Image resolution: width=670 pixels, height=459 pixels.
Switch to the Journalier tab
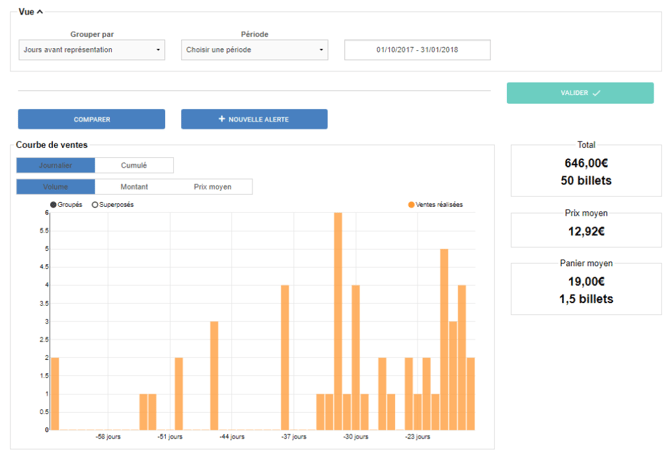click(x=56, y=166)
